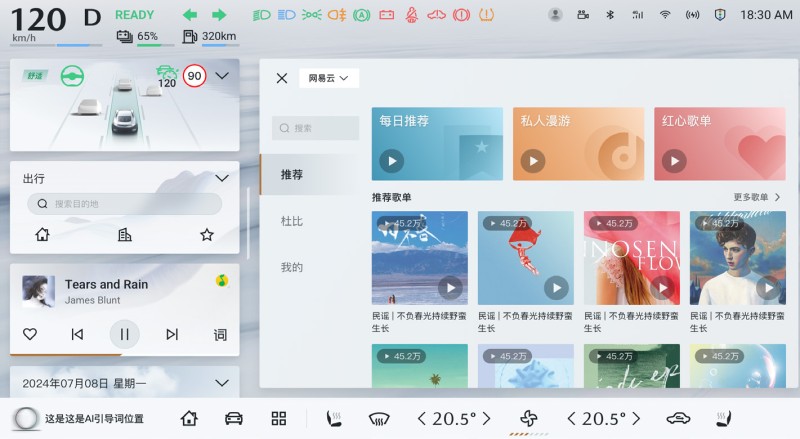This screenshot has width=800, height=439.
Task: Like Tears and Rain with heart icon
Action: pos(30,334)
